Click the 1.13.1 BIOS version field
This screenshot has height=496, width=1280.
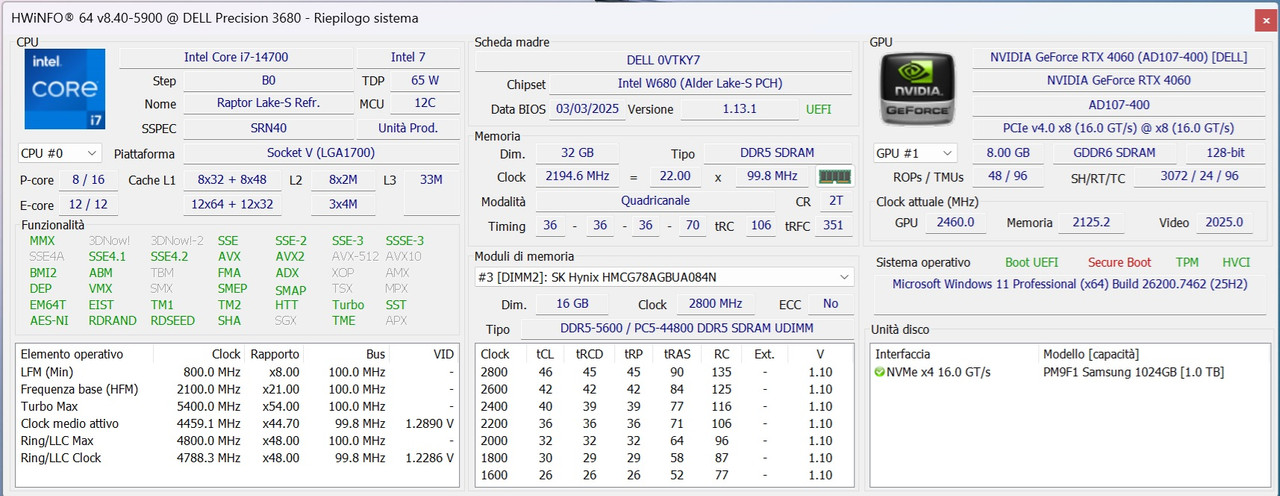[x=740, y=109]
